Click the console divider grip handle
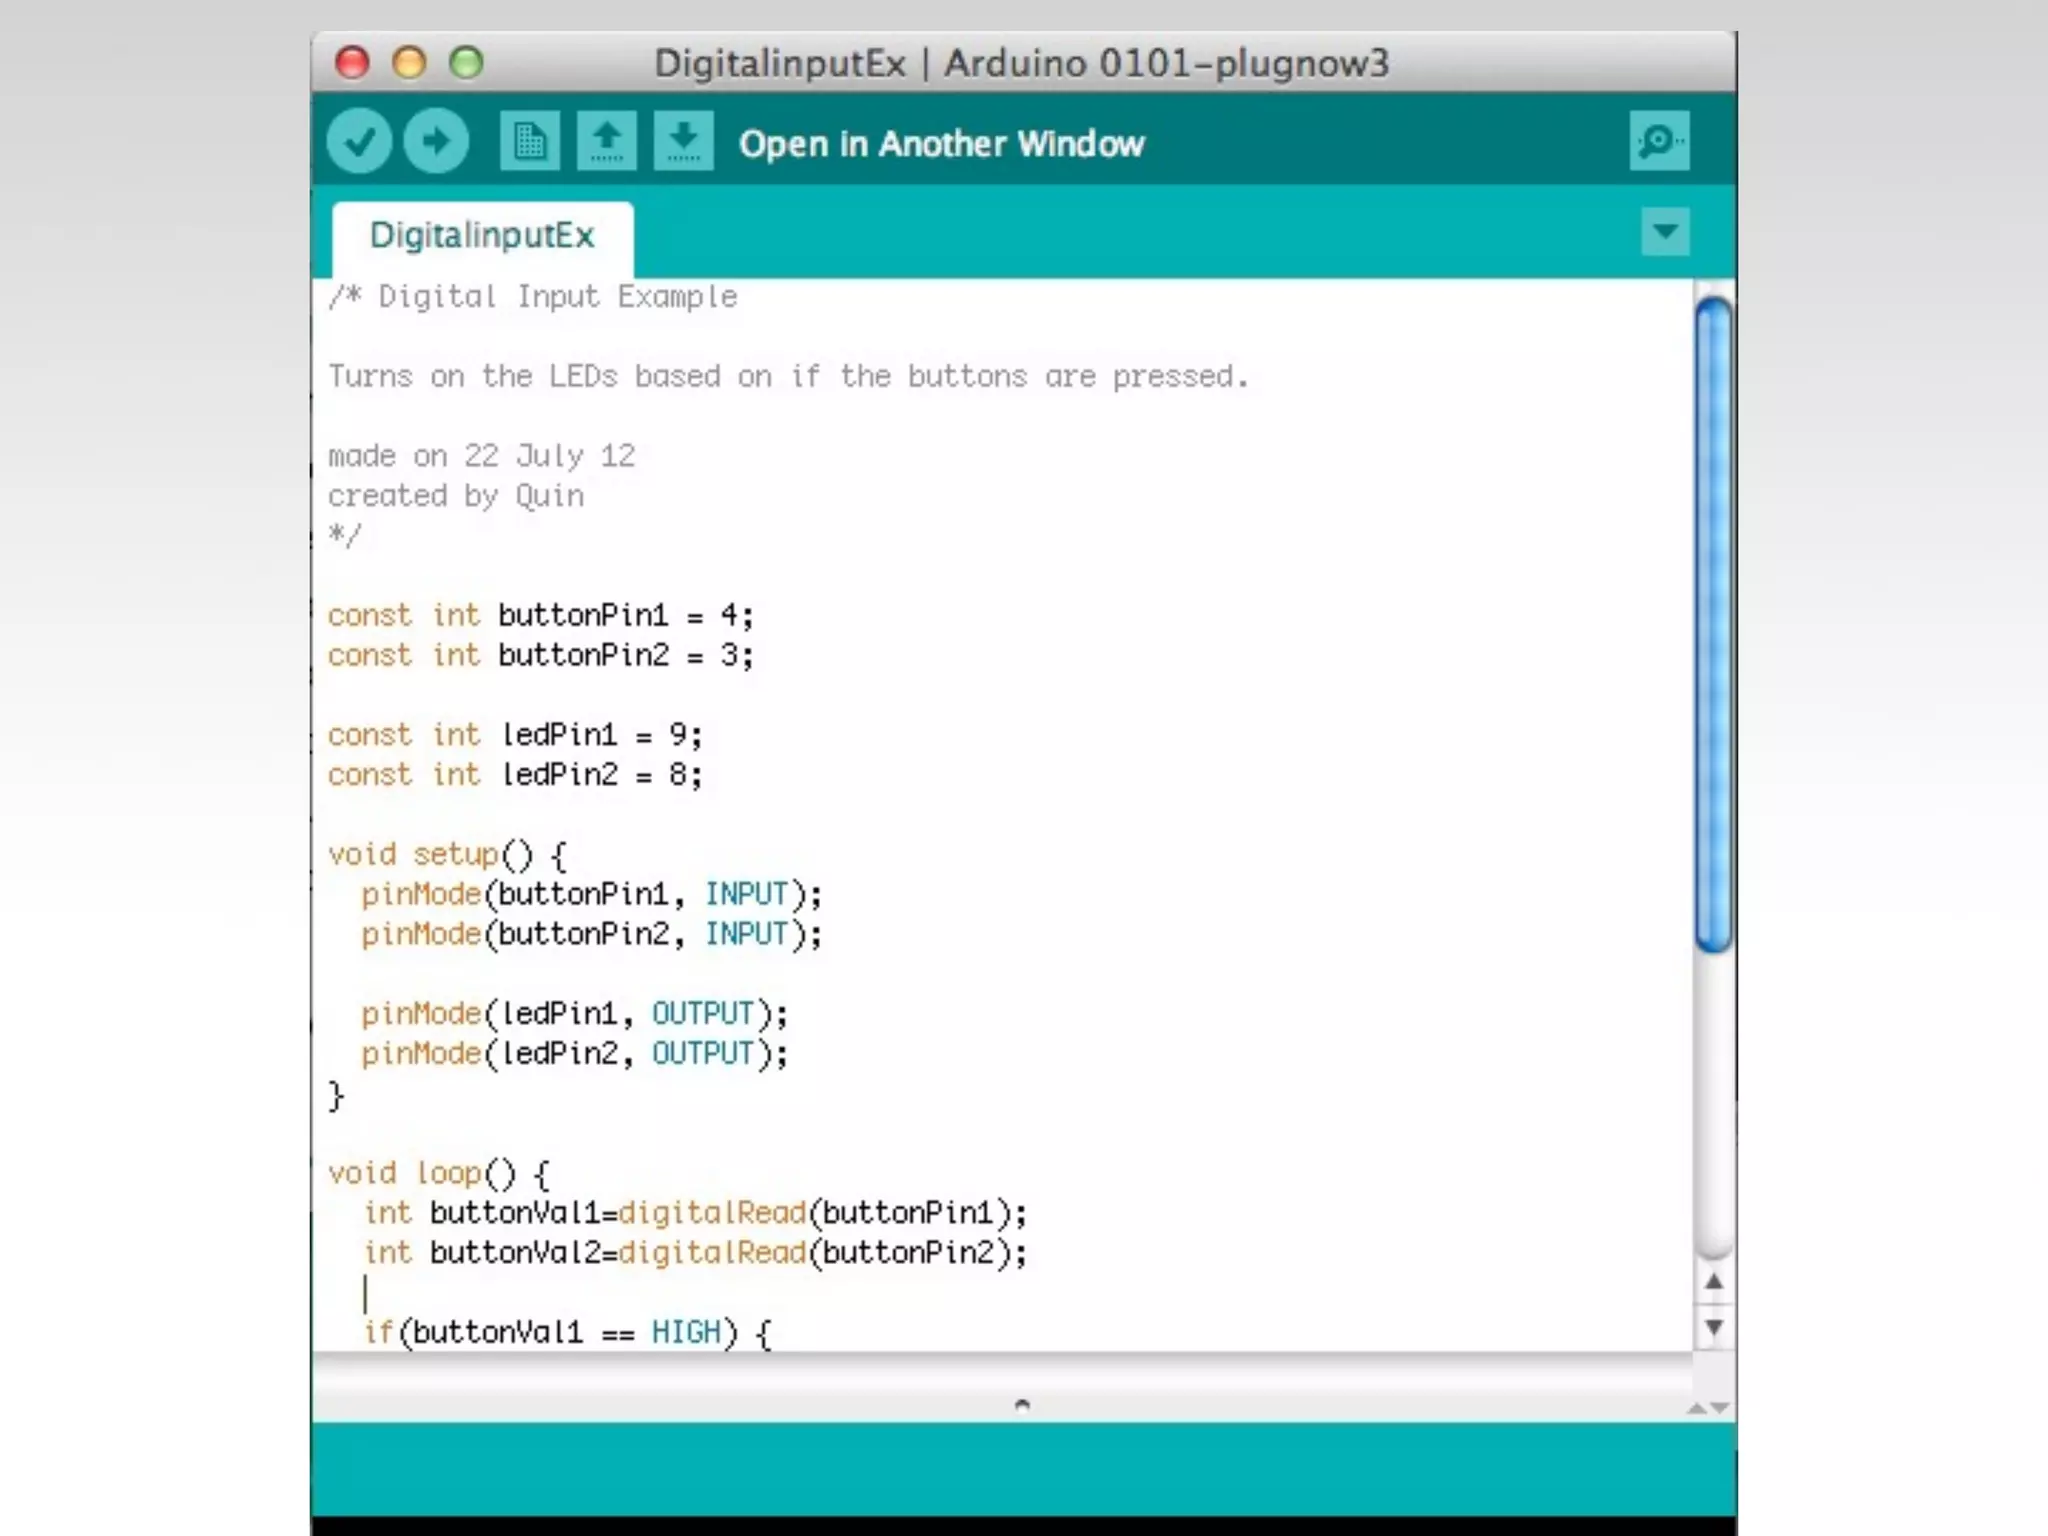2048x1536 pixels. pyautogui.click(x=1021, y=1404)
